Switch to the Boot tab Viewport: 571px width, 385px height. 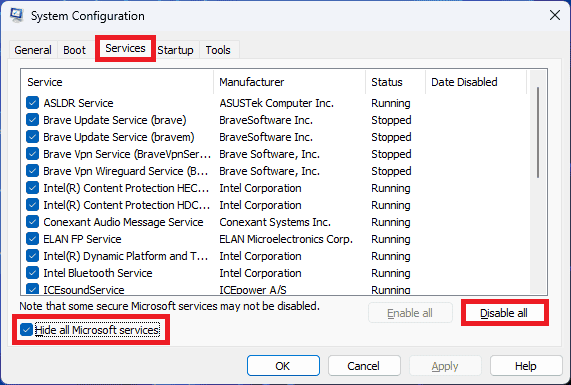tap(74, 50)
